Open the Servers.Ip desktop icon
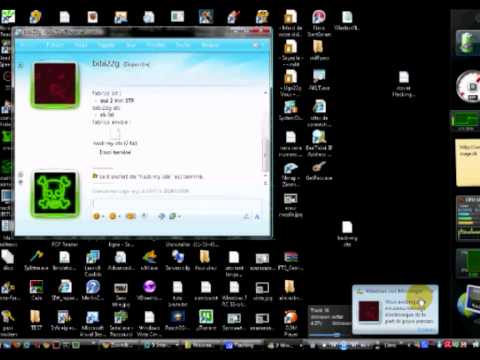The height and width of the screenshot is (360, 480). 178,260
